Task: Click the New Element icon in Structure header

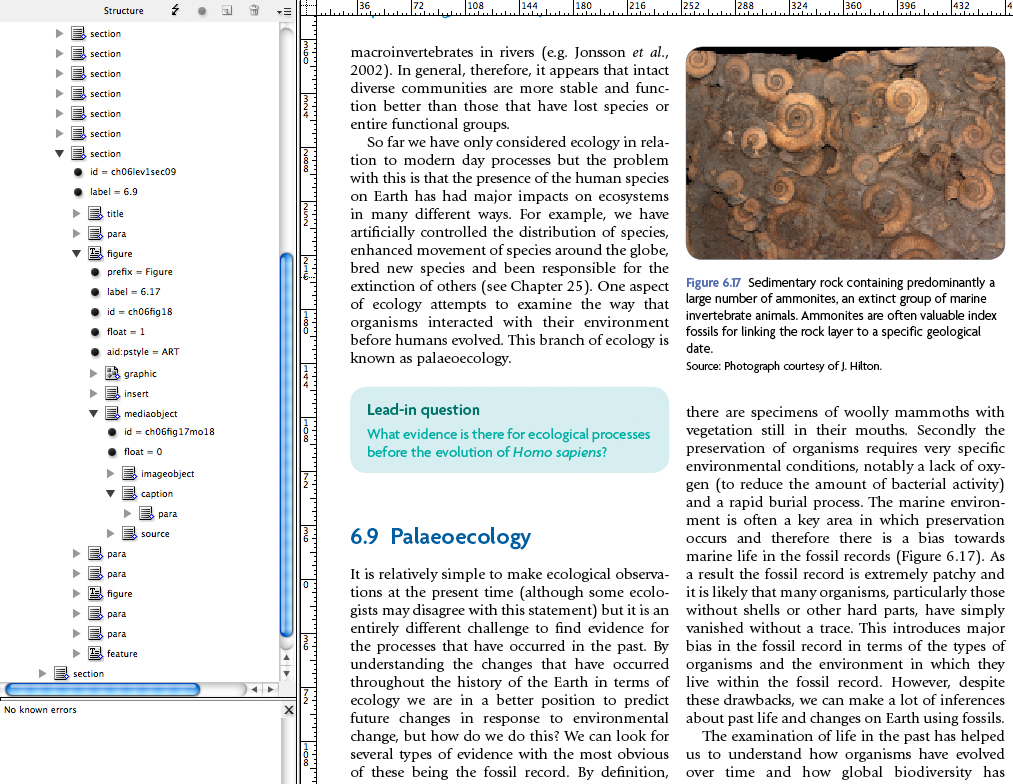Action: [228, 10]
